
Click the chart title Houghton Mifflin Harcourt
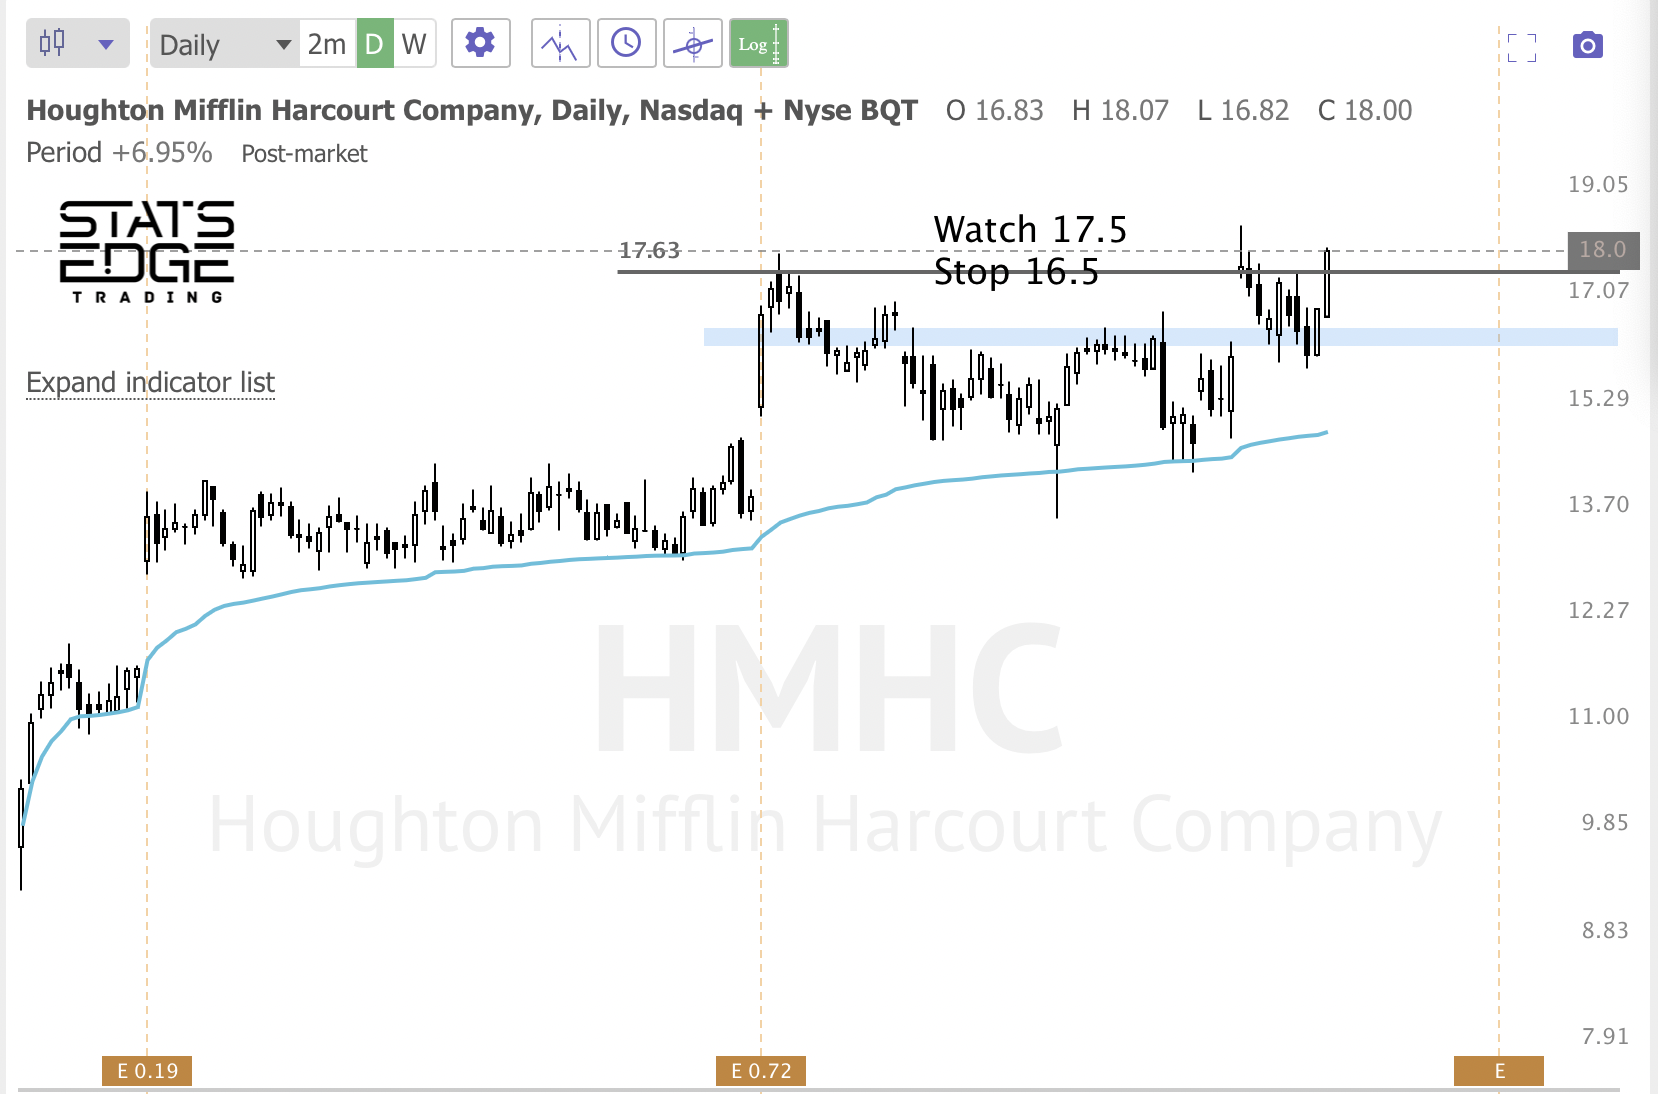(x=472, y=110)
